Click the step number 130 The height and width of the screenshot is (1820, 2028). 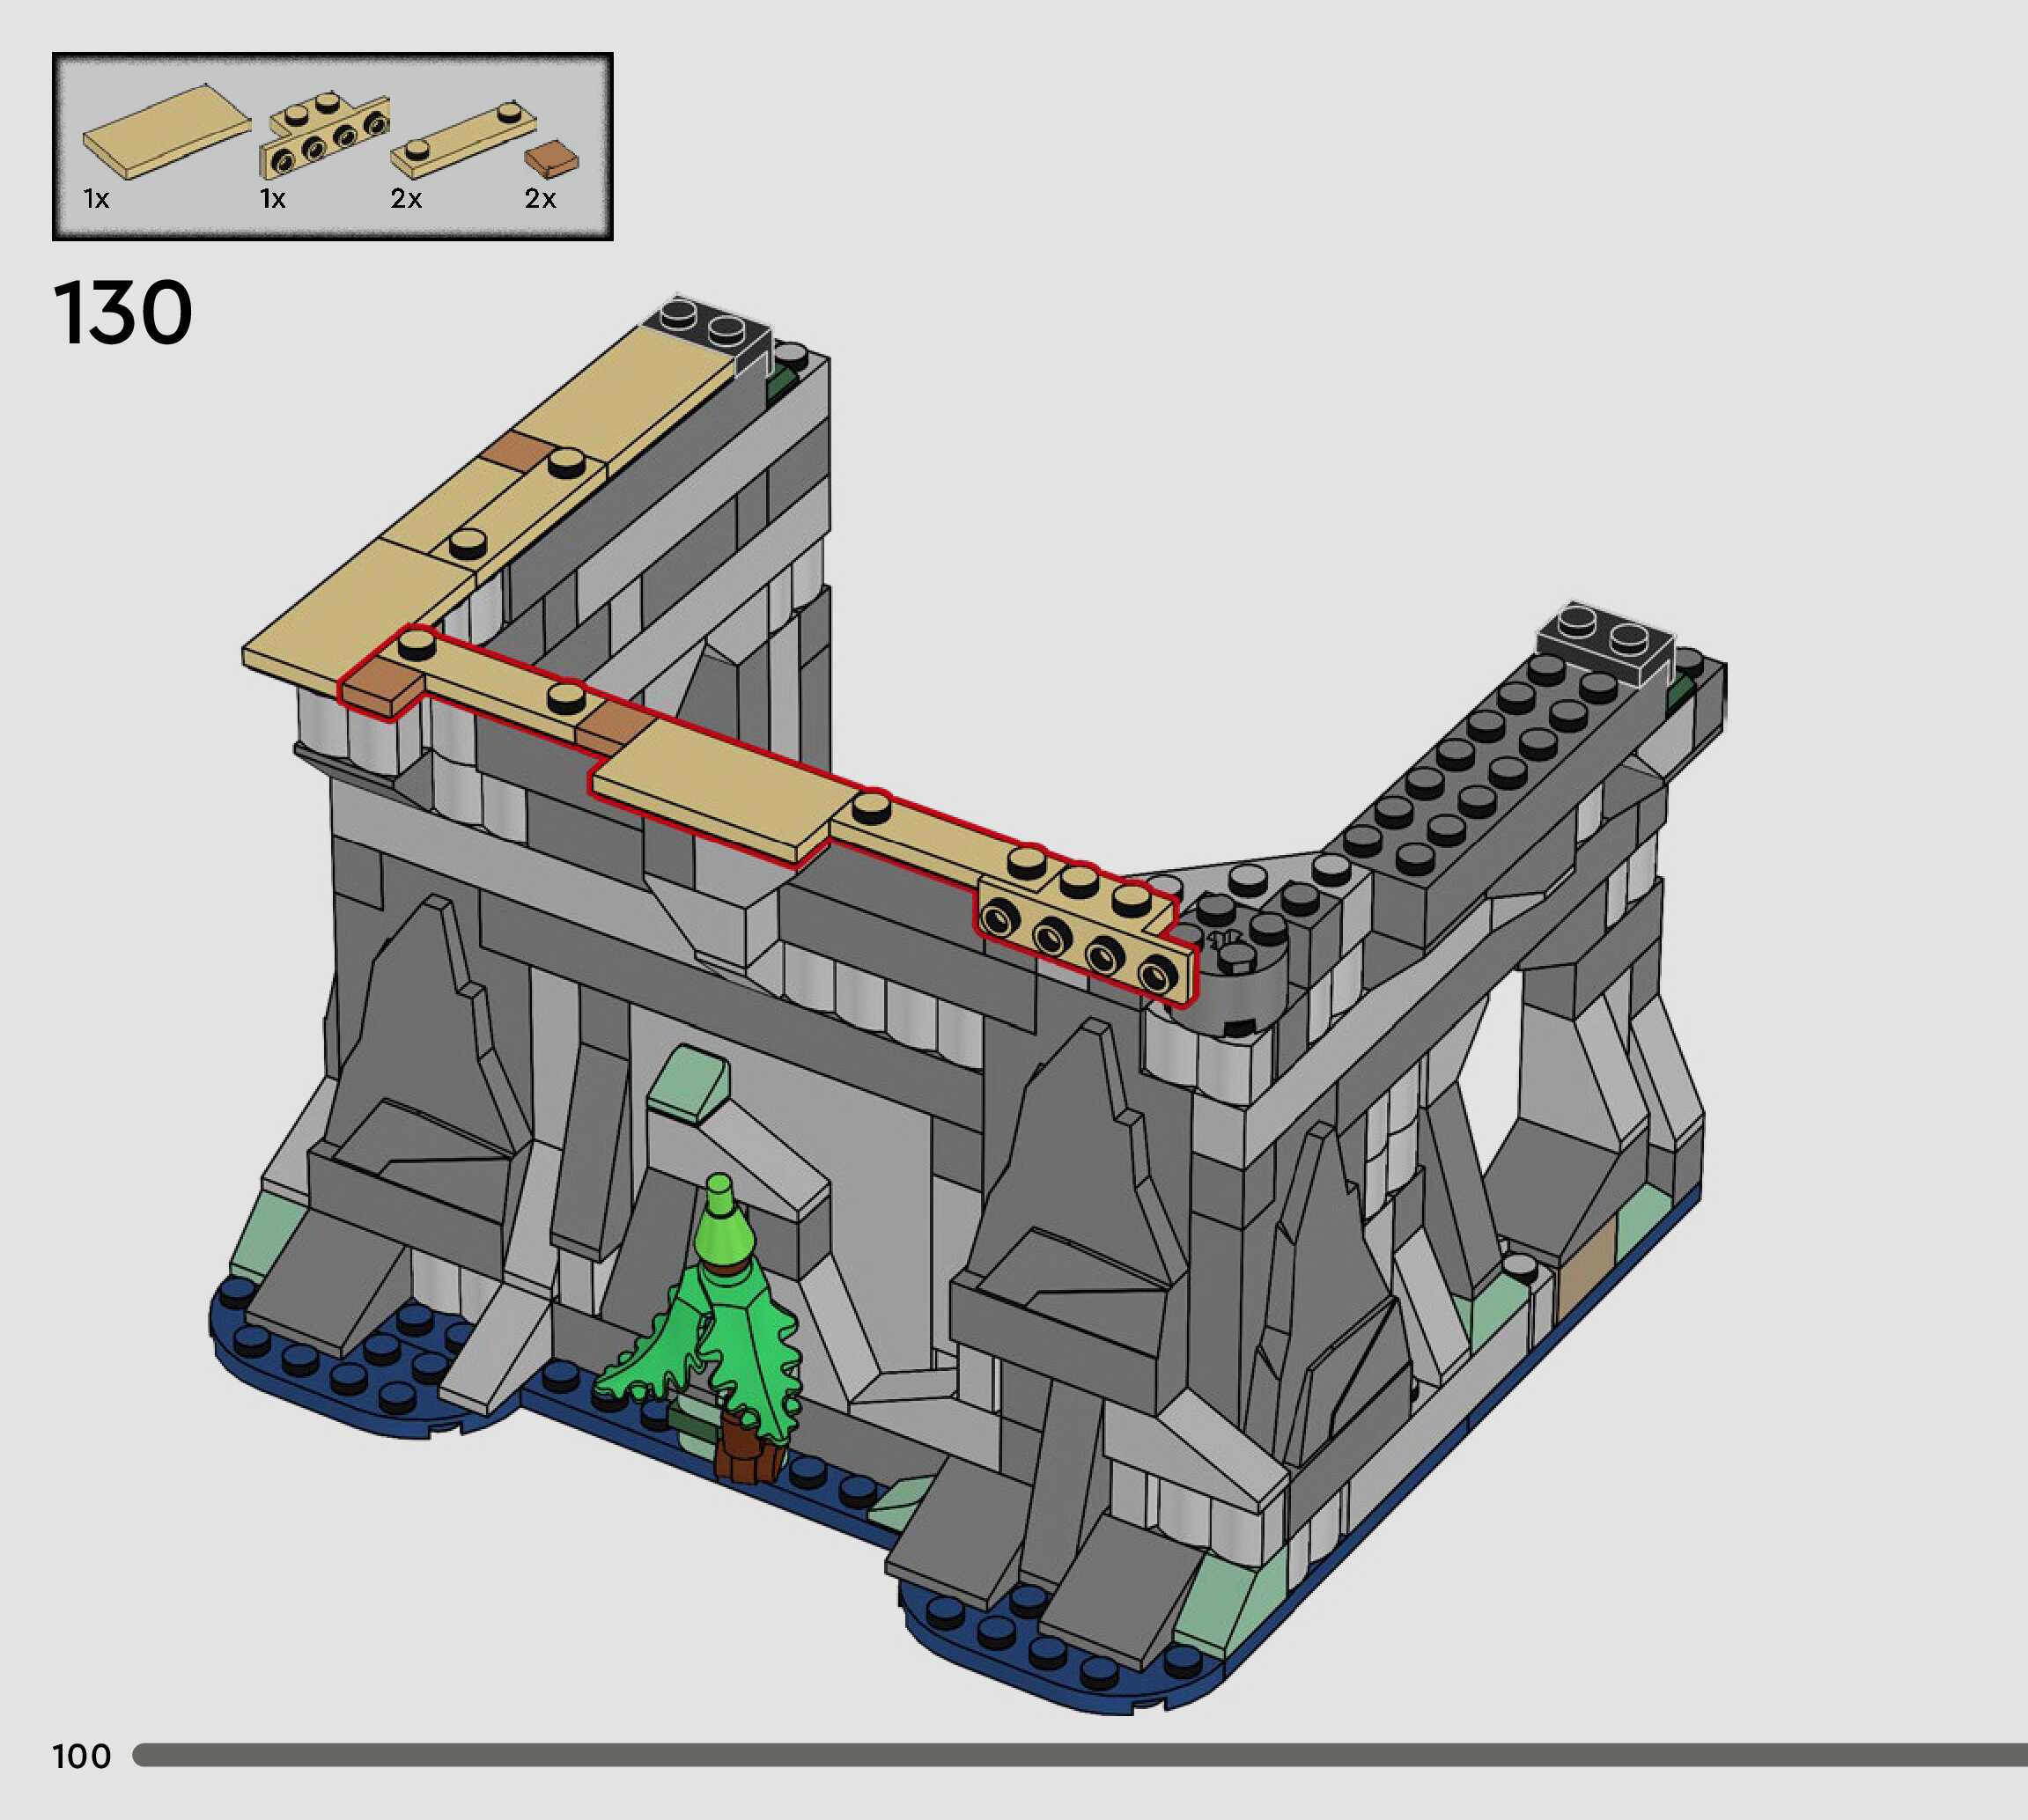tap(122, 313)
